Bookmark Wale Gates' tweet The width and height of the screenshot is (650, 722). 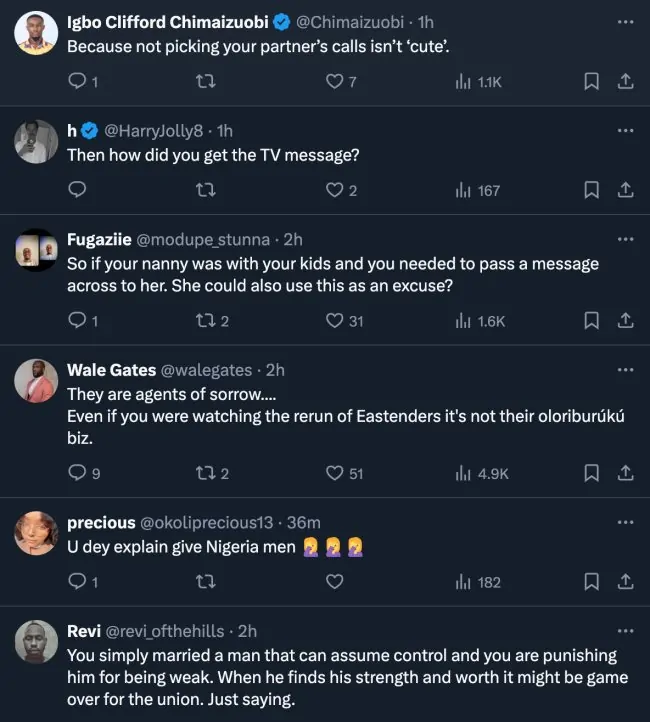[x=591, y=473]
